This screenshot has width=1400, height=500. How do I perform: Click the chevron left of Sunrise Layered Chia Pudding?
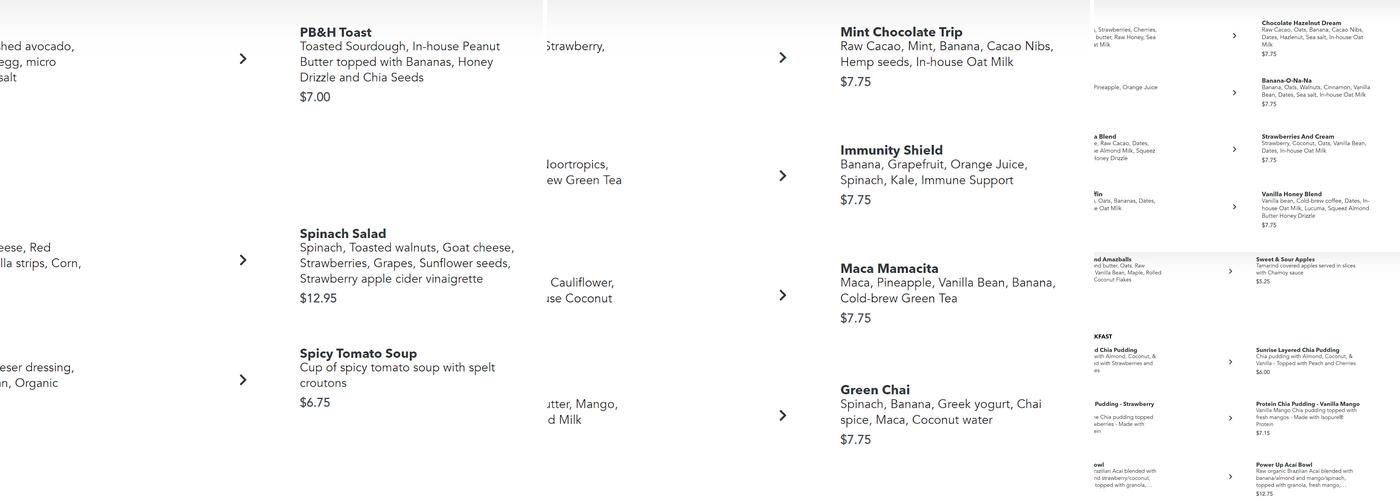click(1230, 362)
